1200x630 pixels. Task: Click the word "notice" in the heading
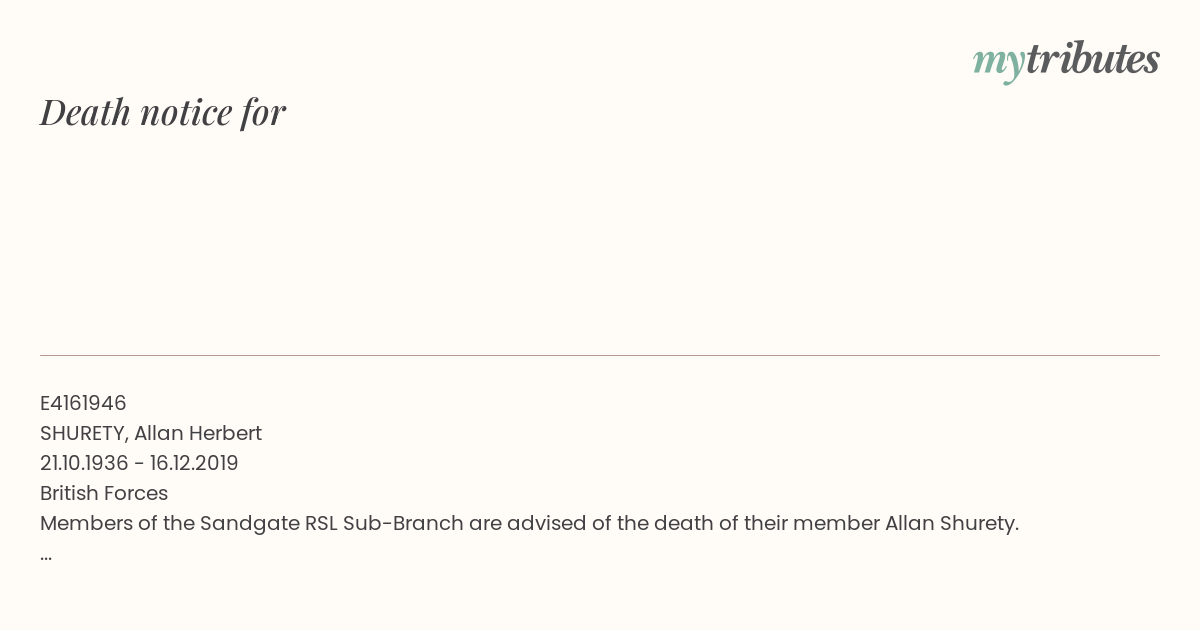(x=186, y=112)
